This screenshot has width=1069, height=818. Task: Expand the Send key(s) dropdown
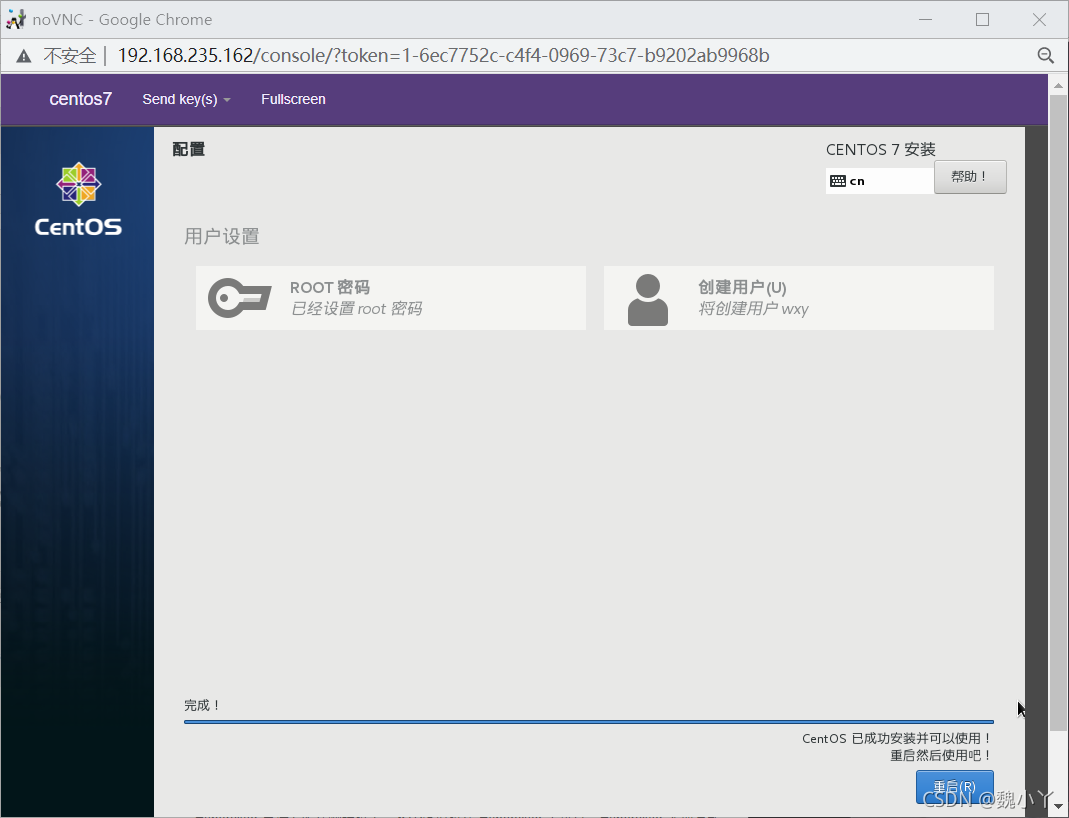pyautogui.click(x=186, y=100)
